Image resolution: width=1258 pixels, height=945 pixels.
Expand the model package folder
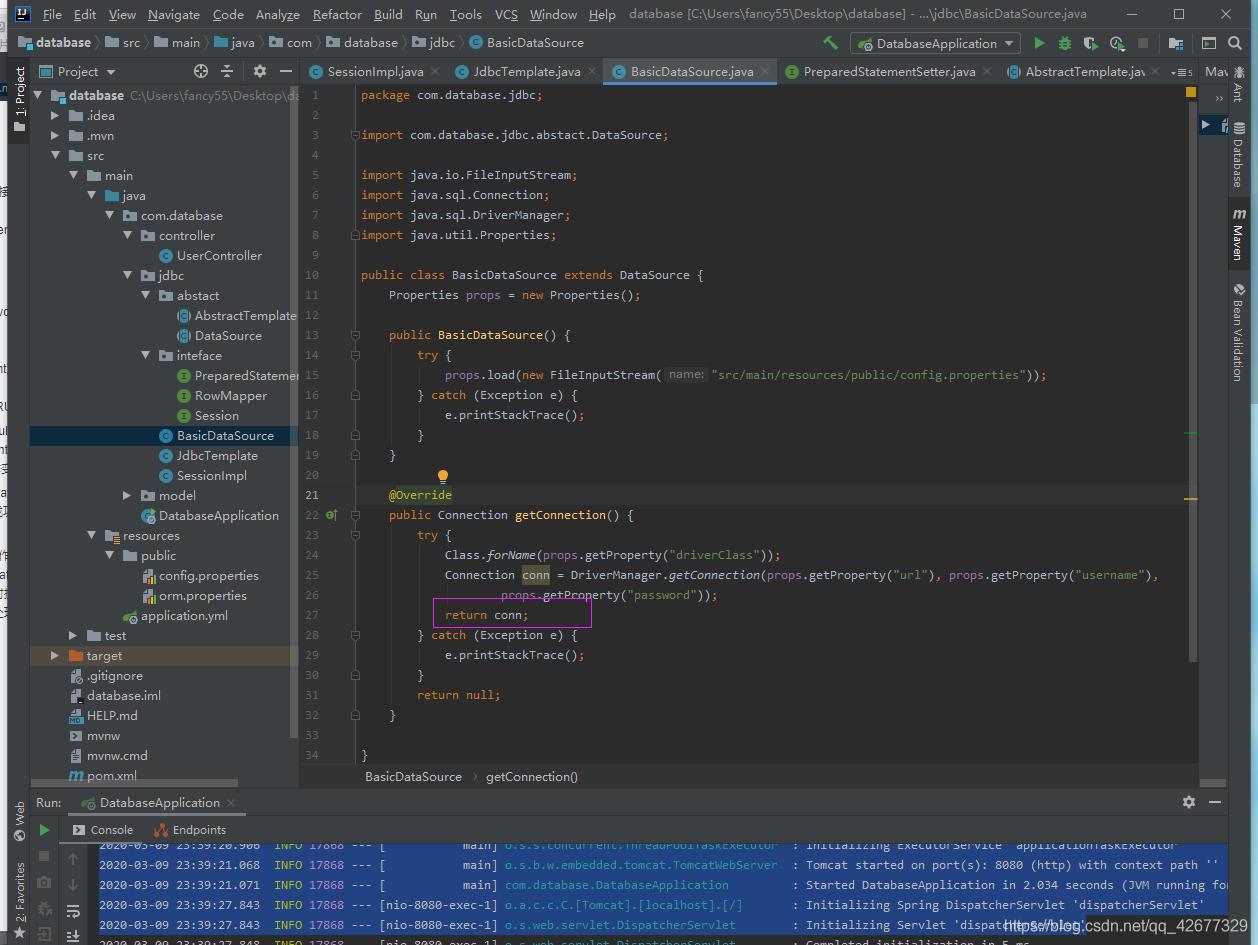tap(127, 496)
